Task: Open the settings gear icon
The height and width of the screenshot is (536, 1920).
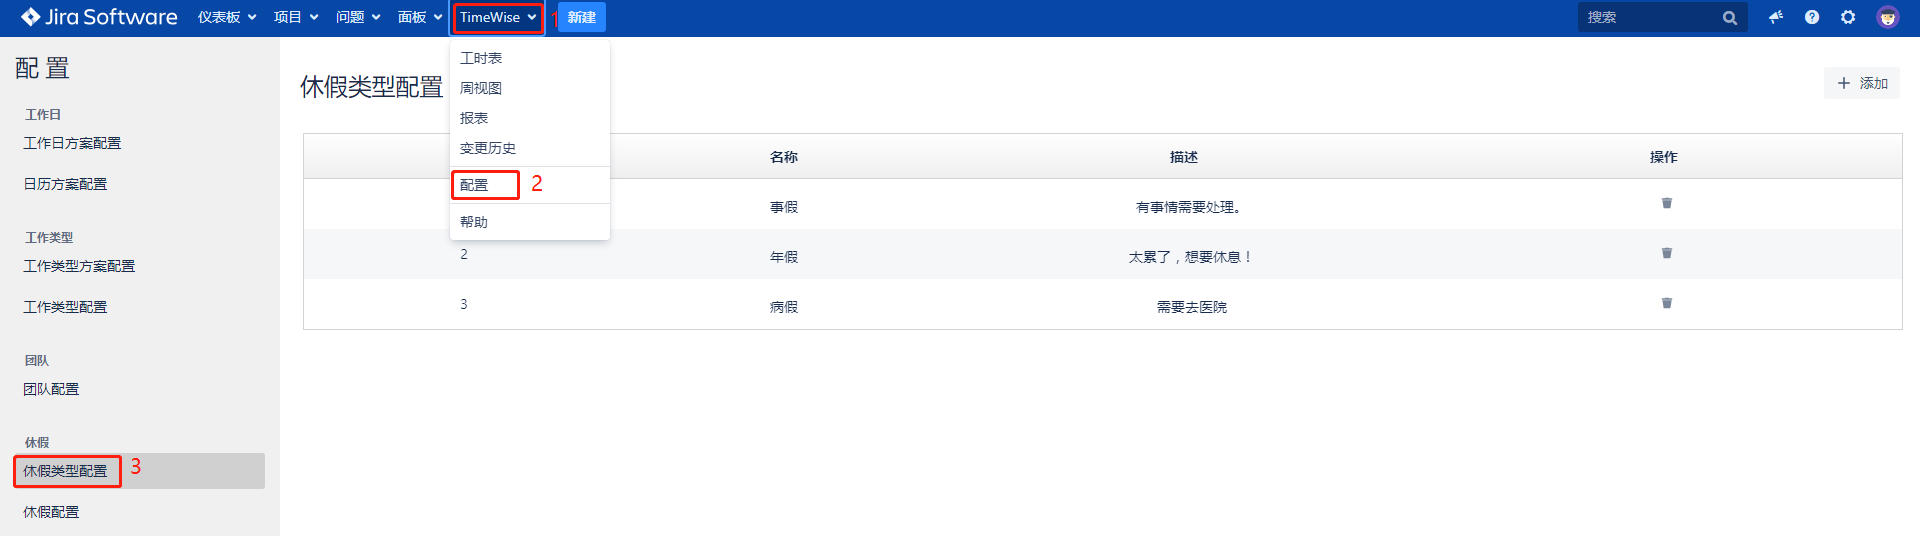Action: click(1847, 17)
